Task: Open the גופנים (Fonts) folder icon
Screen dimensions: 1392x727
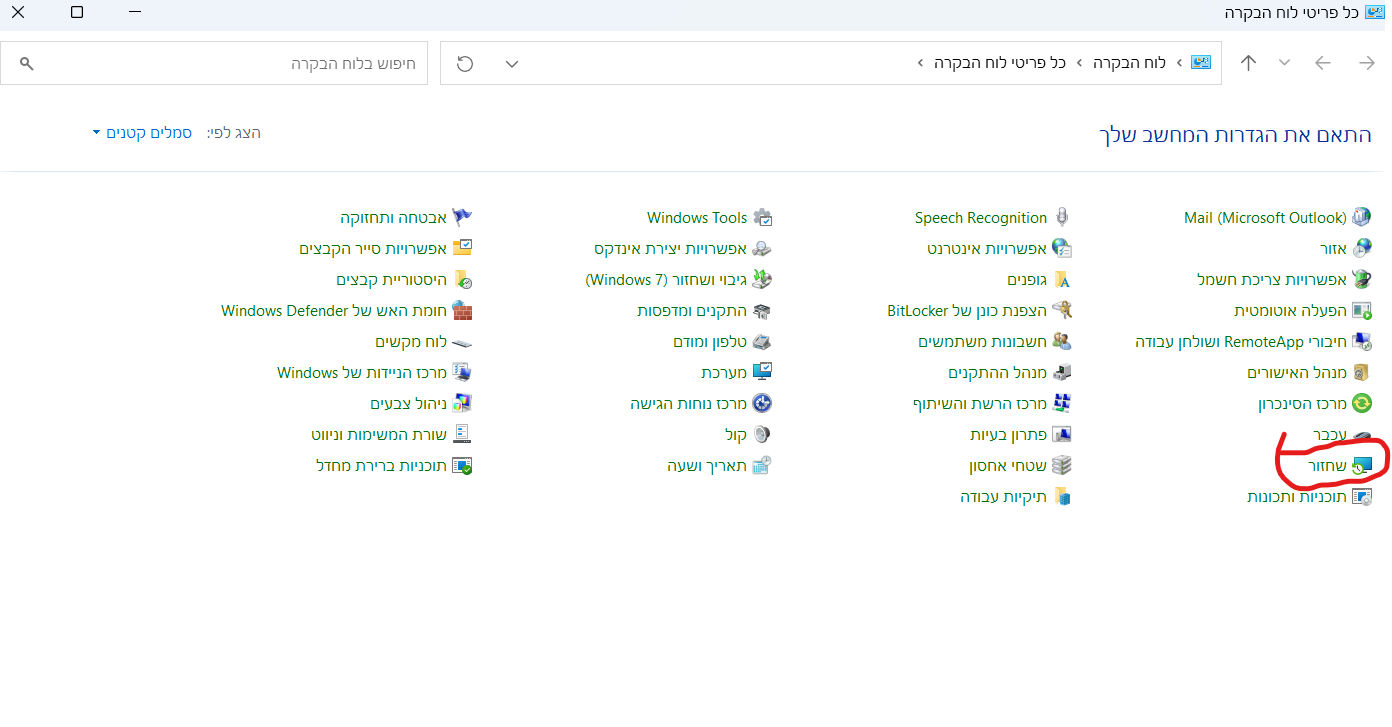Action: (x=1062, y=280)
